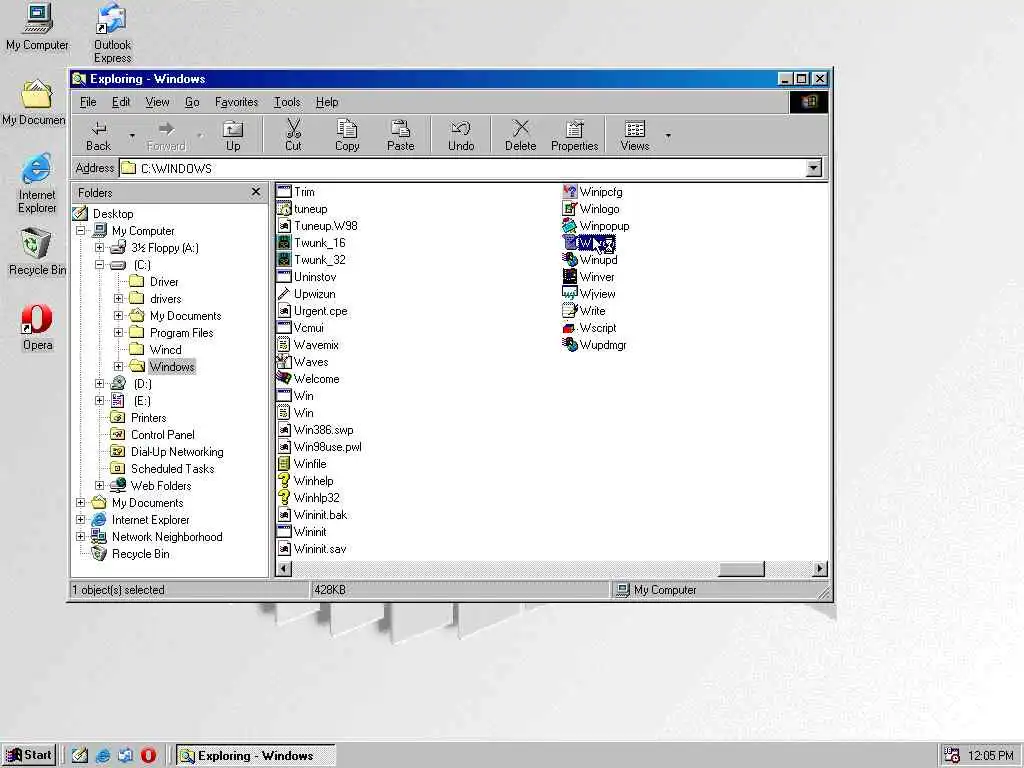Viewport: 1024px width, 768px height.
Task: Expand the 3½ Floppy (A:) node
Action: pos(99,248)
